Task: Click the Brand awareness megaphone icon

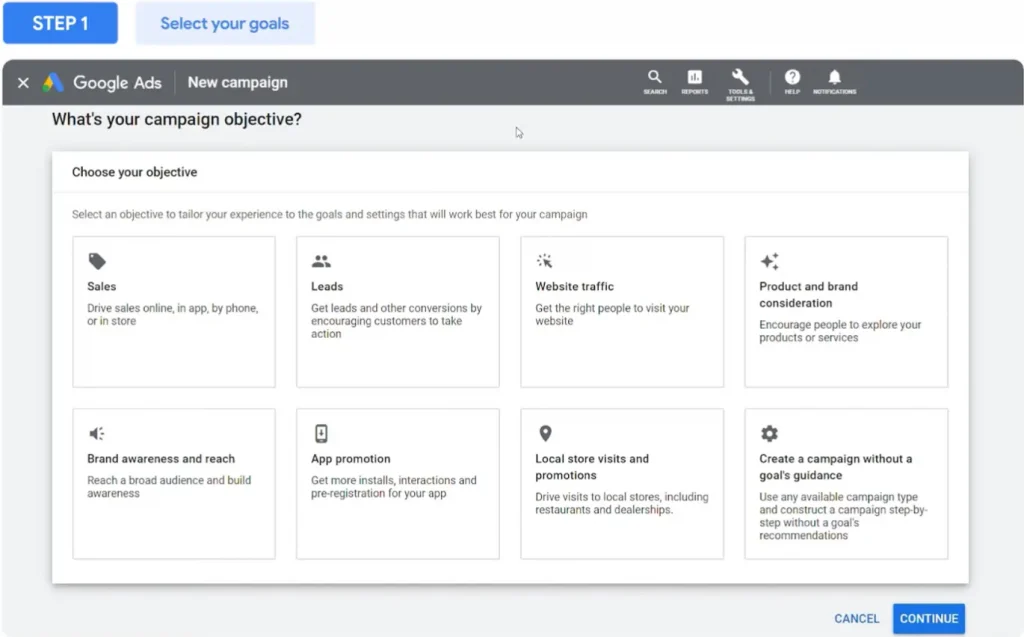Action: (x=97, y=434)
